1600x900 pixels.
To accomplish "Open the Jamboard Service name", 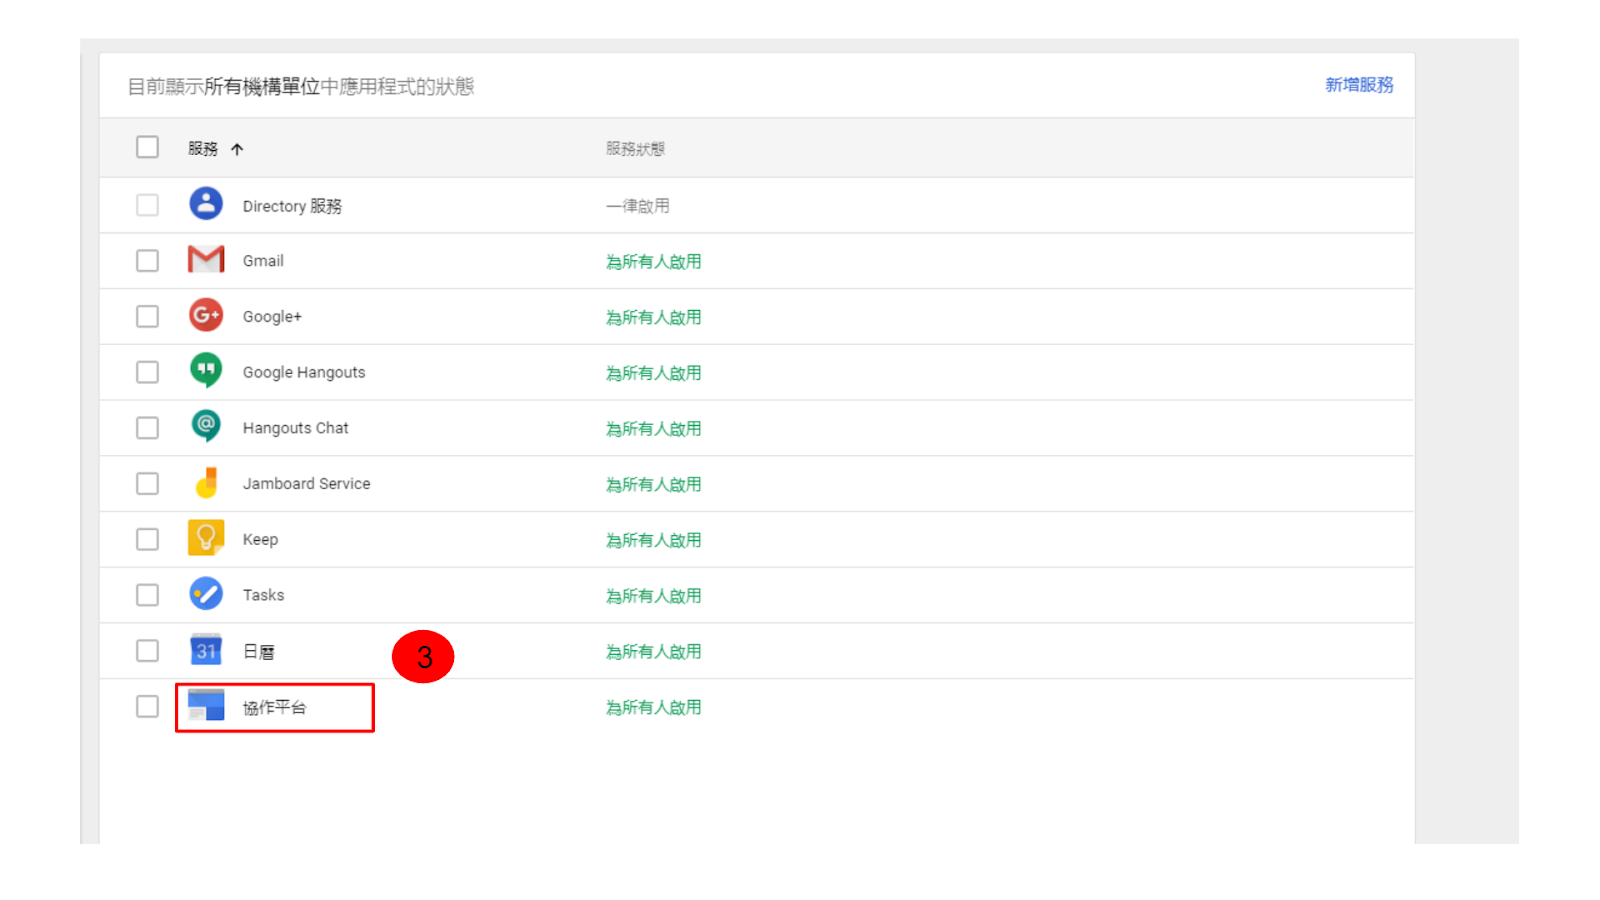I will click(x=306, y=484).
